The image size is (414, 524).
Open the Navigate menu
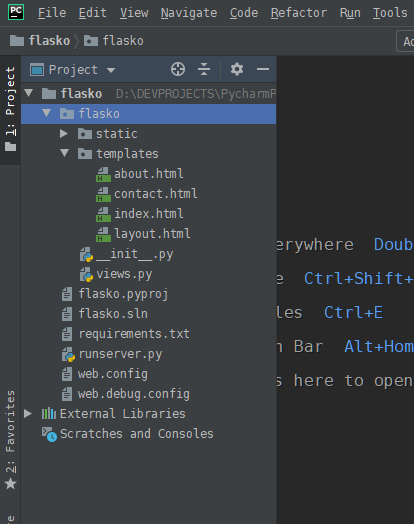click(x=189, y=13)
